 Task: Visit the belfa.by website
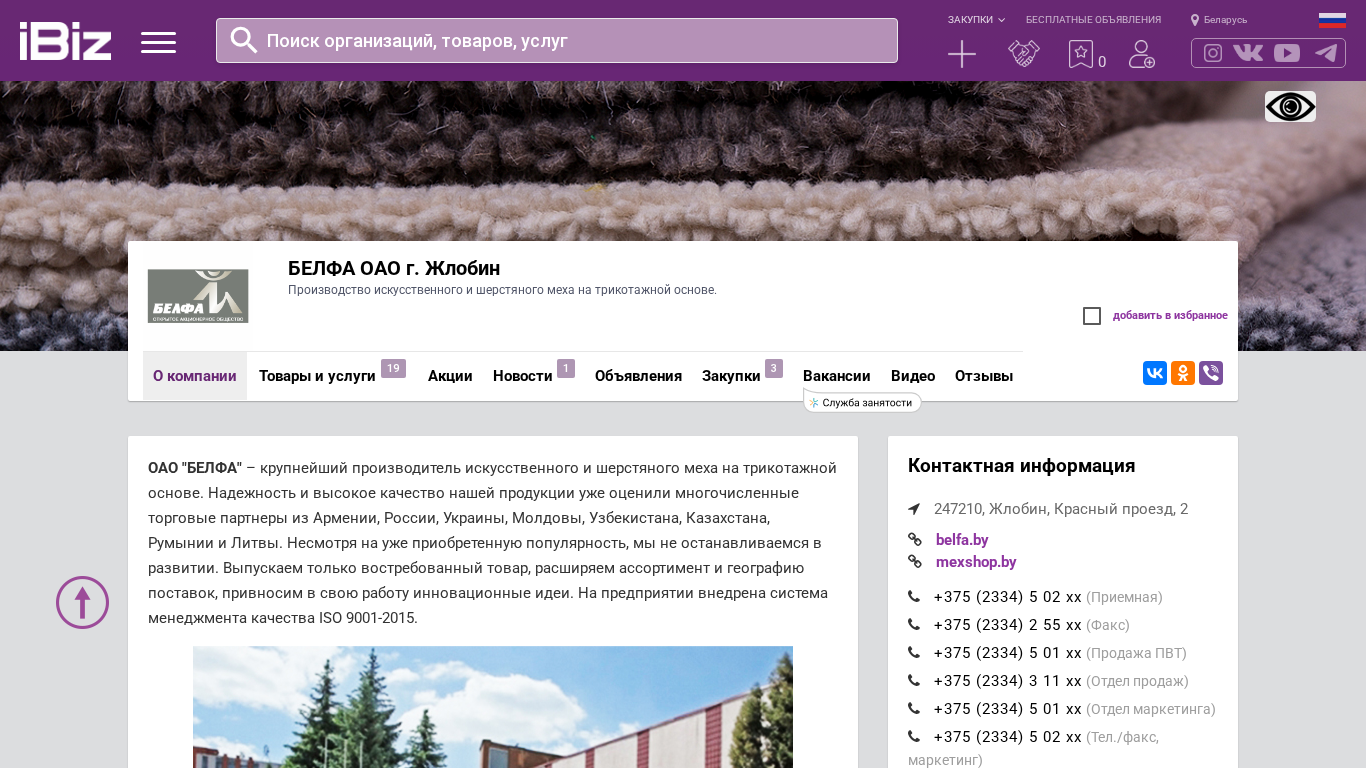962,540
